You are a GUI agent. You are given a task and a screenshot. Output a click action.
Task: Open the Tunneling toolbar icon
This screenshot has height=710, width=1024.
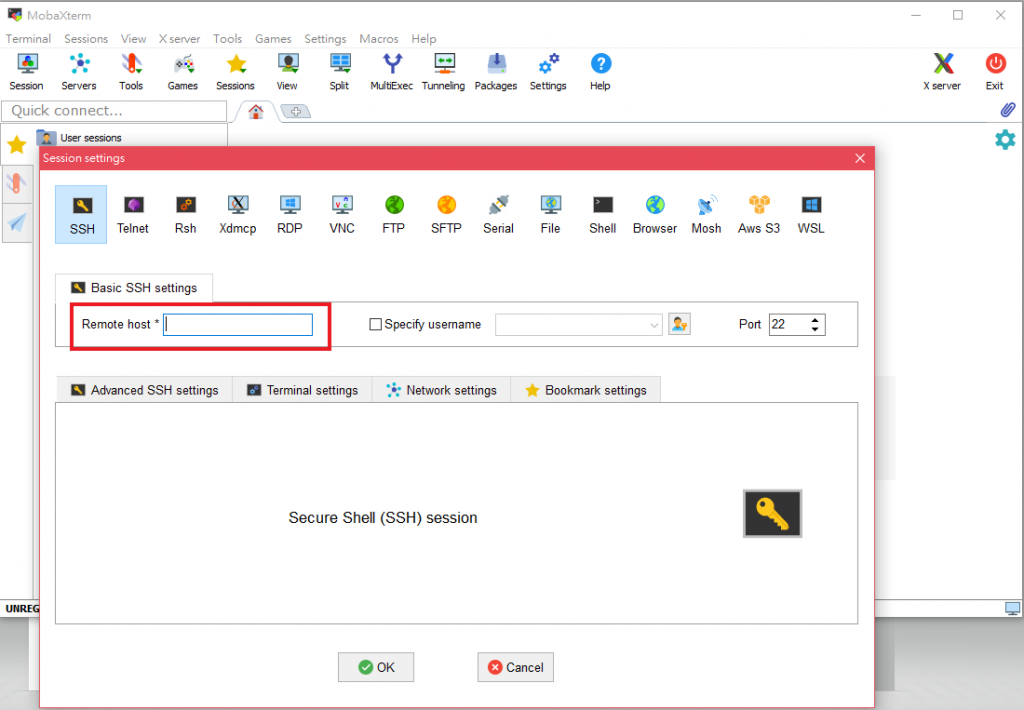pyautogui.click(x=443, y=72)
